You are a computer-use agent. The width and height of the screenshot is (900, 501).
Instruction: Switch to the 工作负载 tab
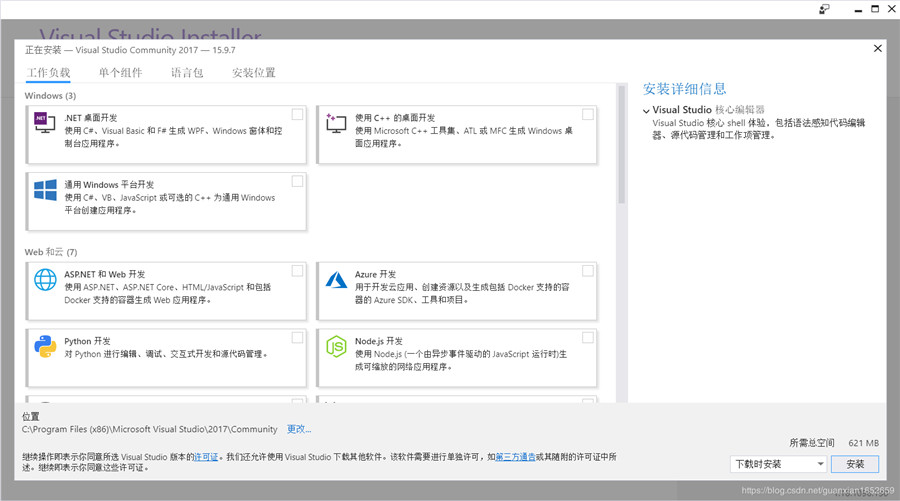pyautogui.click(x=48, y=73)
